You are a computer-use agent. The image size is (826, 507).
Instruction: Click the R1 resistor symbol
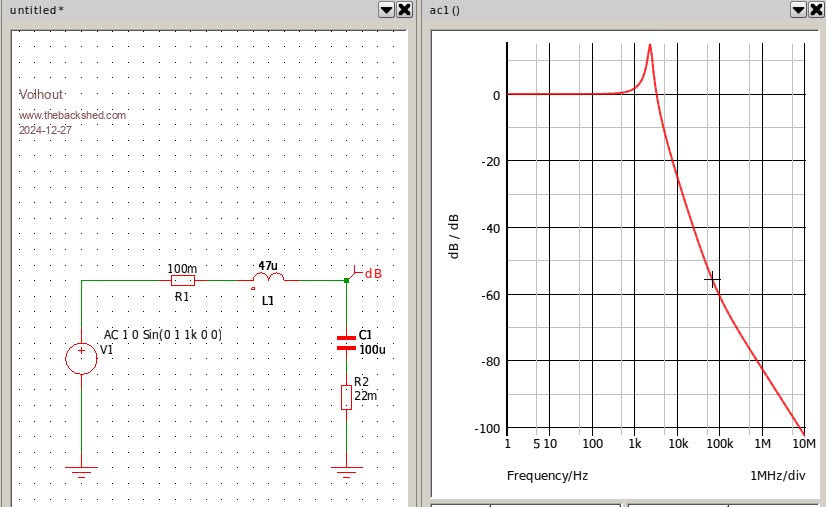tap(182, 281)
